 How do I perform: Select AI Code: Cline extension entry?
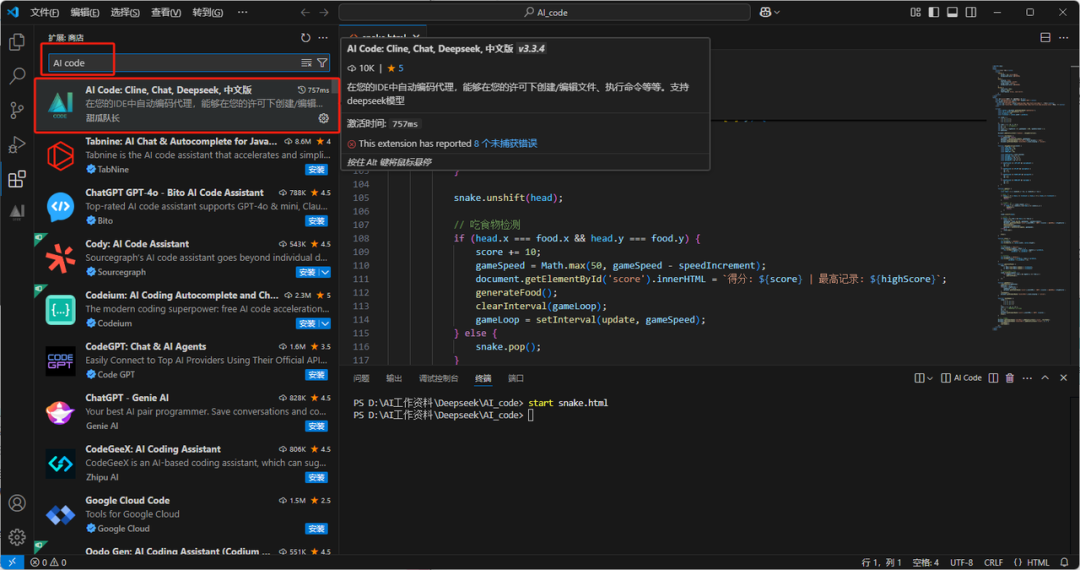tap(187, 104)
